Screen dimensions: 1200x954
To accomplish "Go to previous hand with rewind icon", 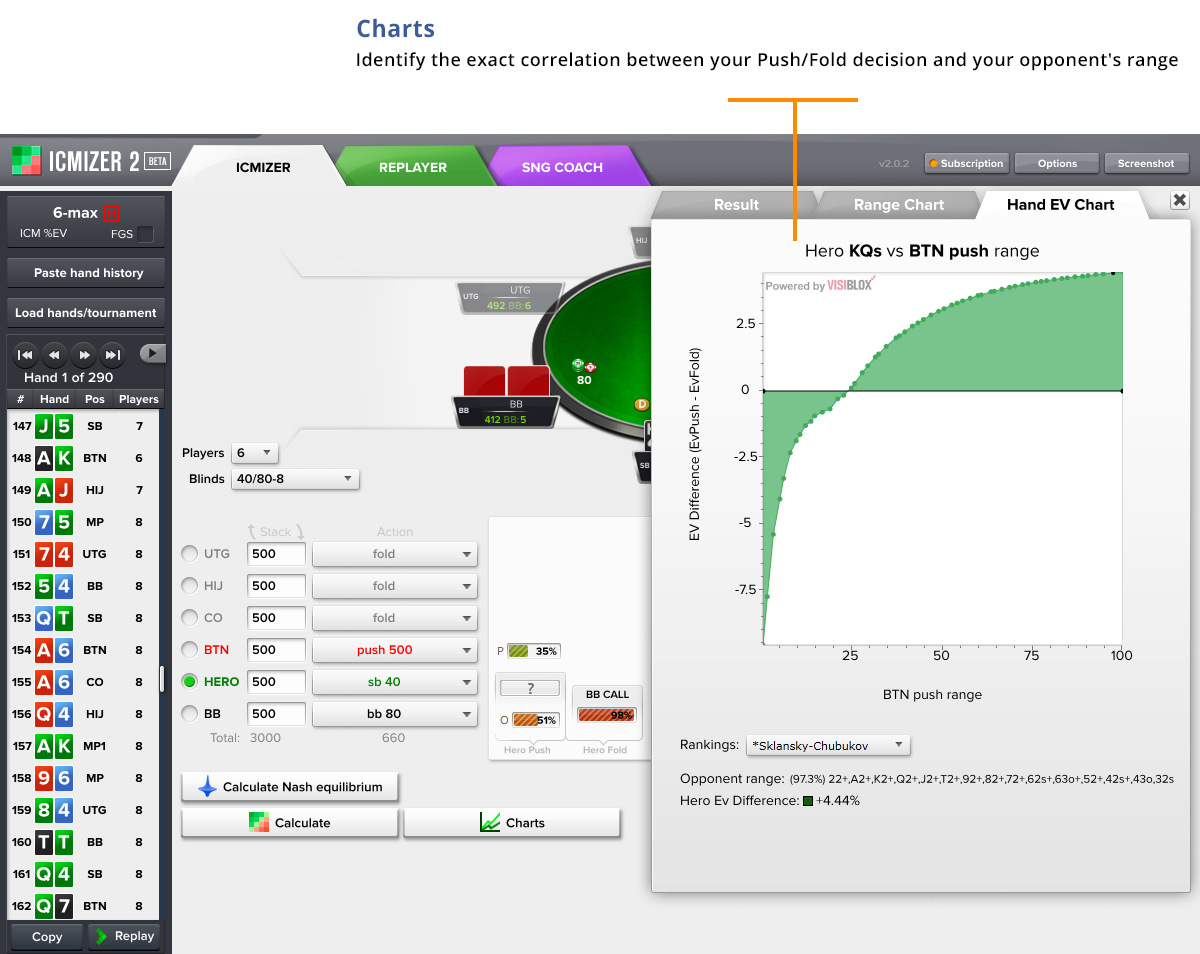I will click(x=55, y=354).
